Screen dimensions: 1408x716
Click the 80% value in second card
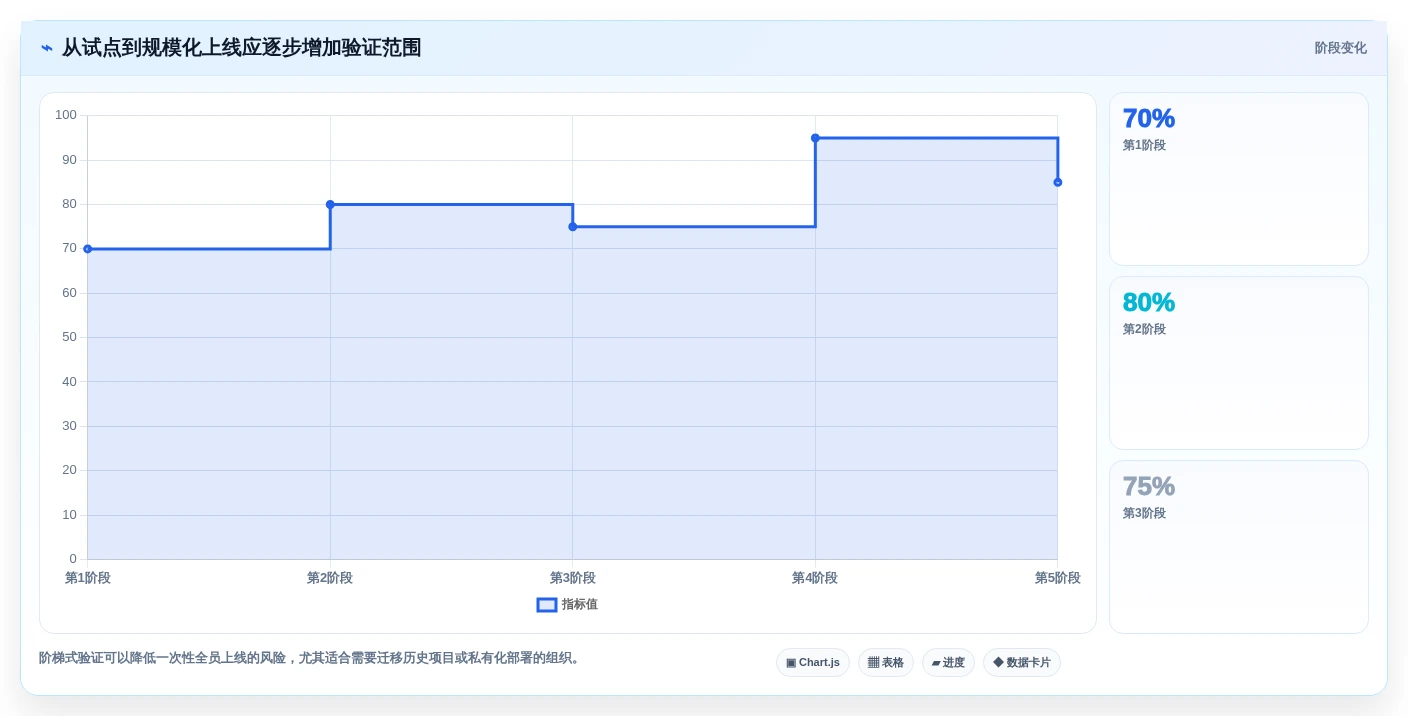(1149, 302)
